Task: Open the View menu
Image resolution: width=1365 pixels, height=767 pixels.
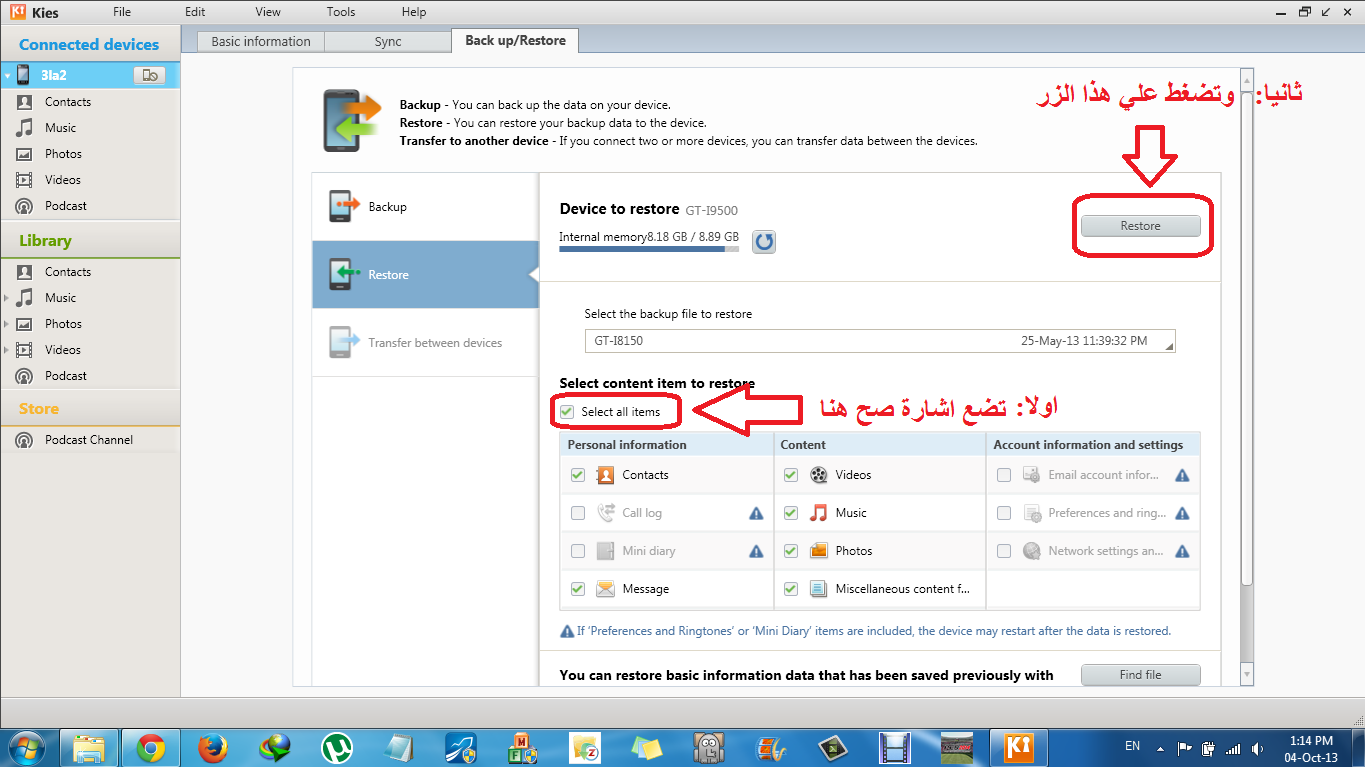Action: (268, 12)
